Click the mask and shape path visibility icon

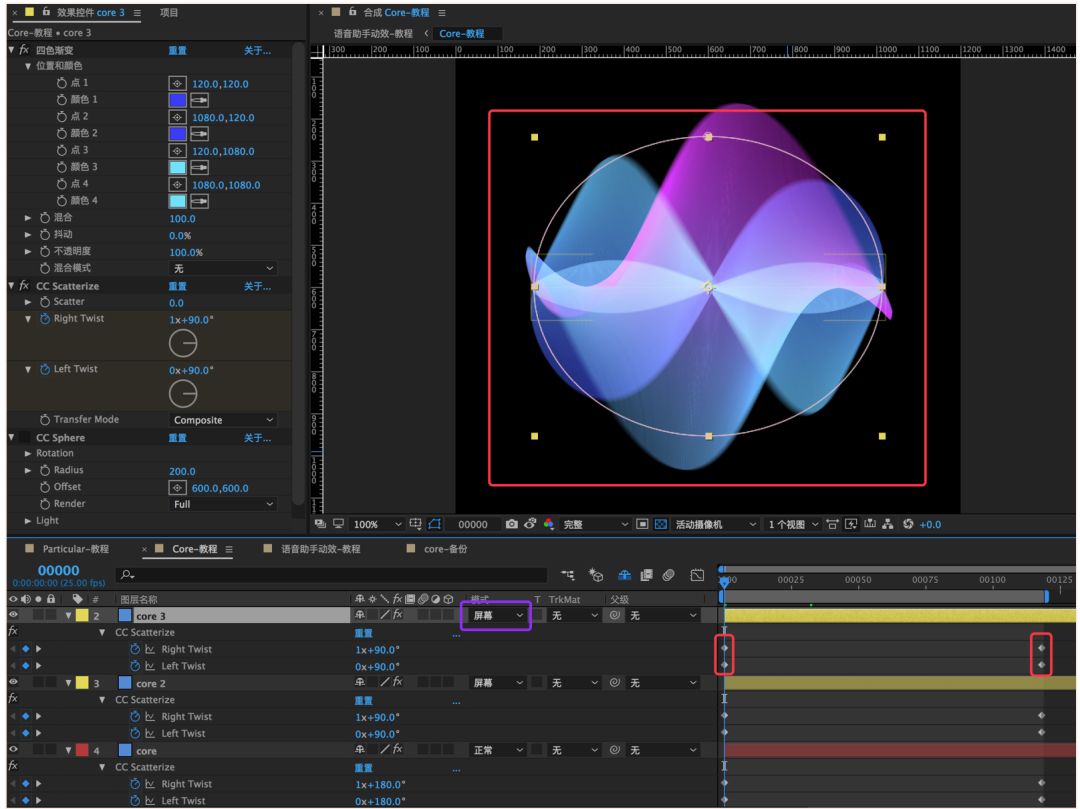point(435,524)
